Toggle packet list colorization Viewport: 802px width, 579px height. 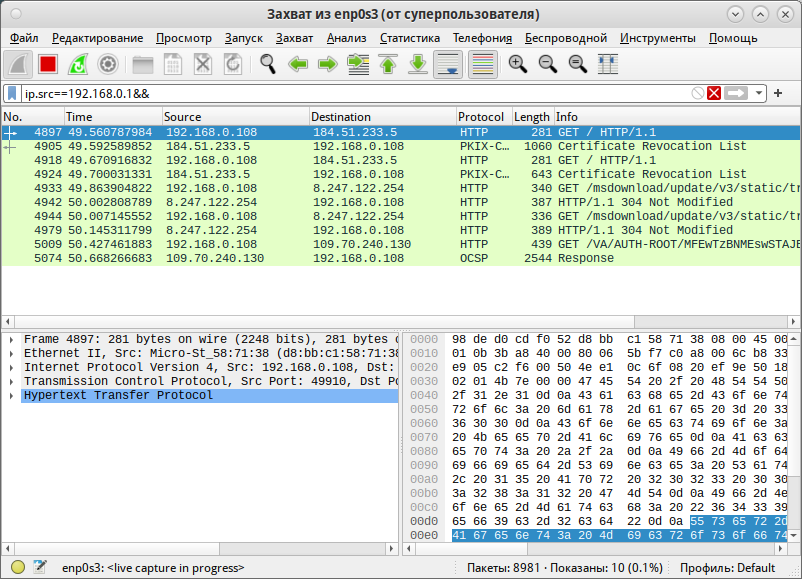[483, 64]
